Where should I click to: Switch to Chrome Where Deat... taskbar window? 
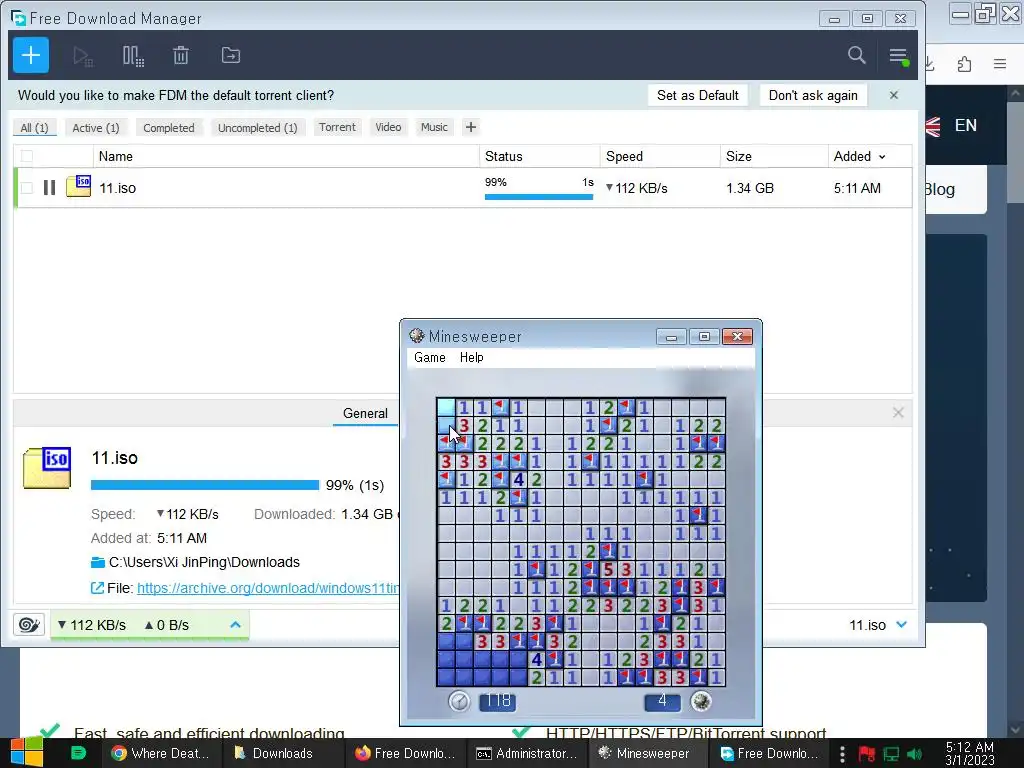pos(159,753)
